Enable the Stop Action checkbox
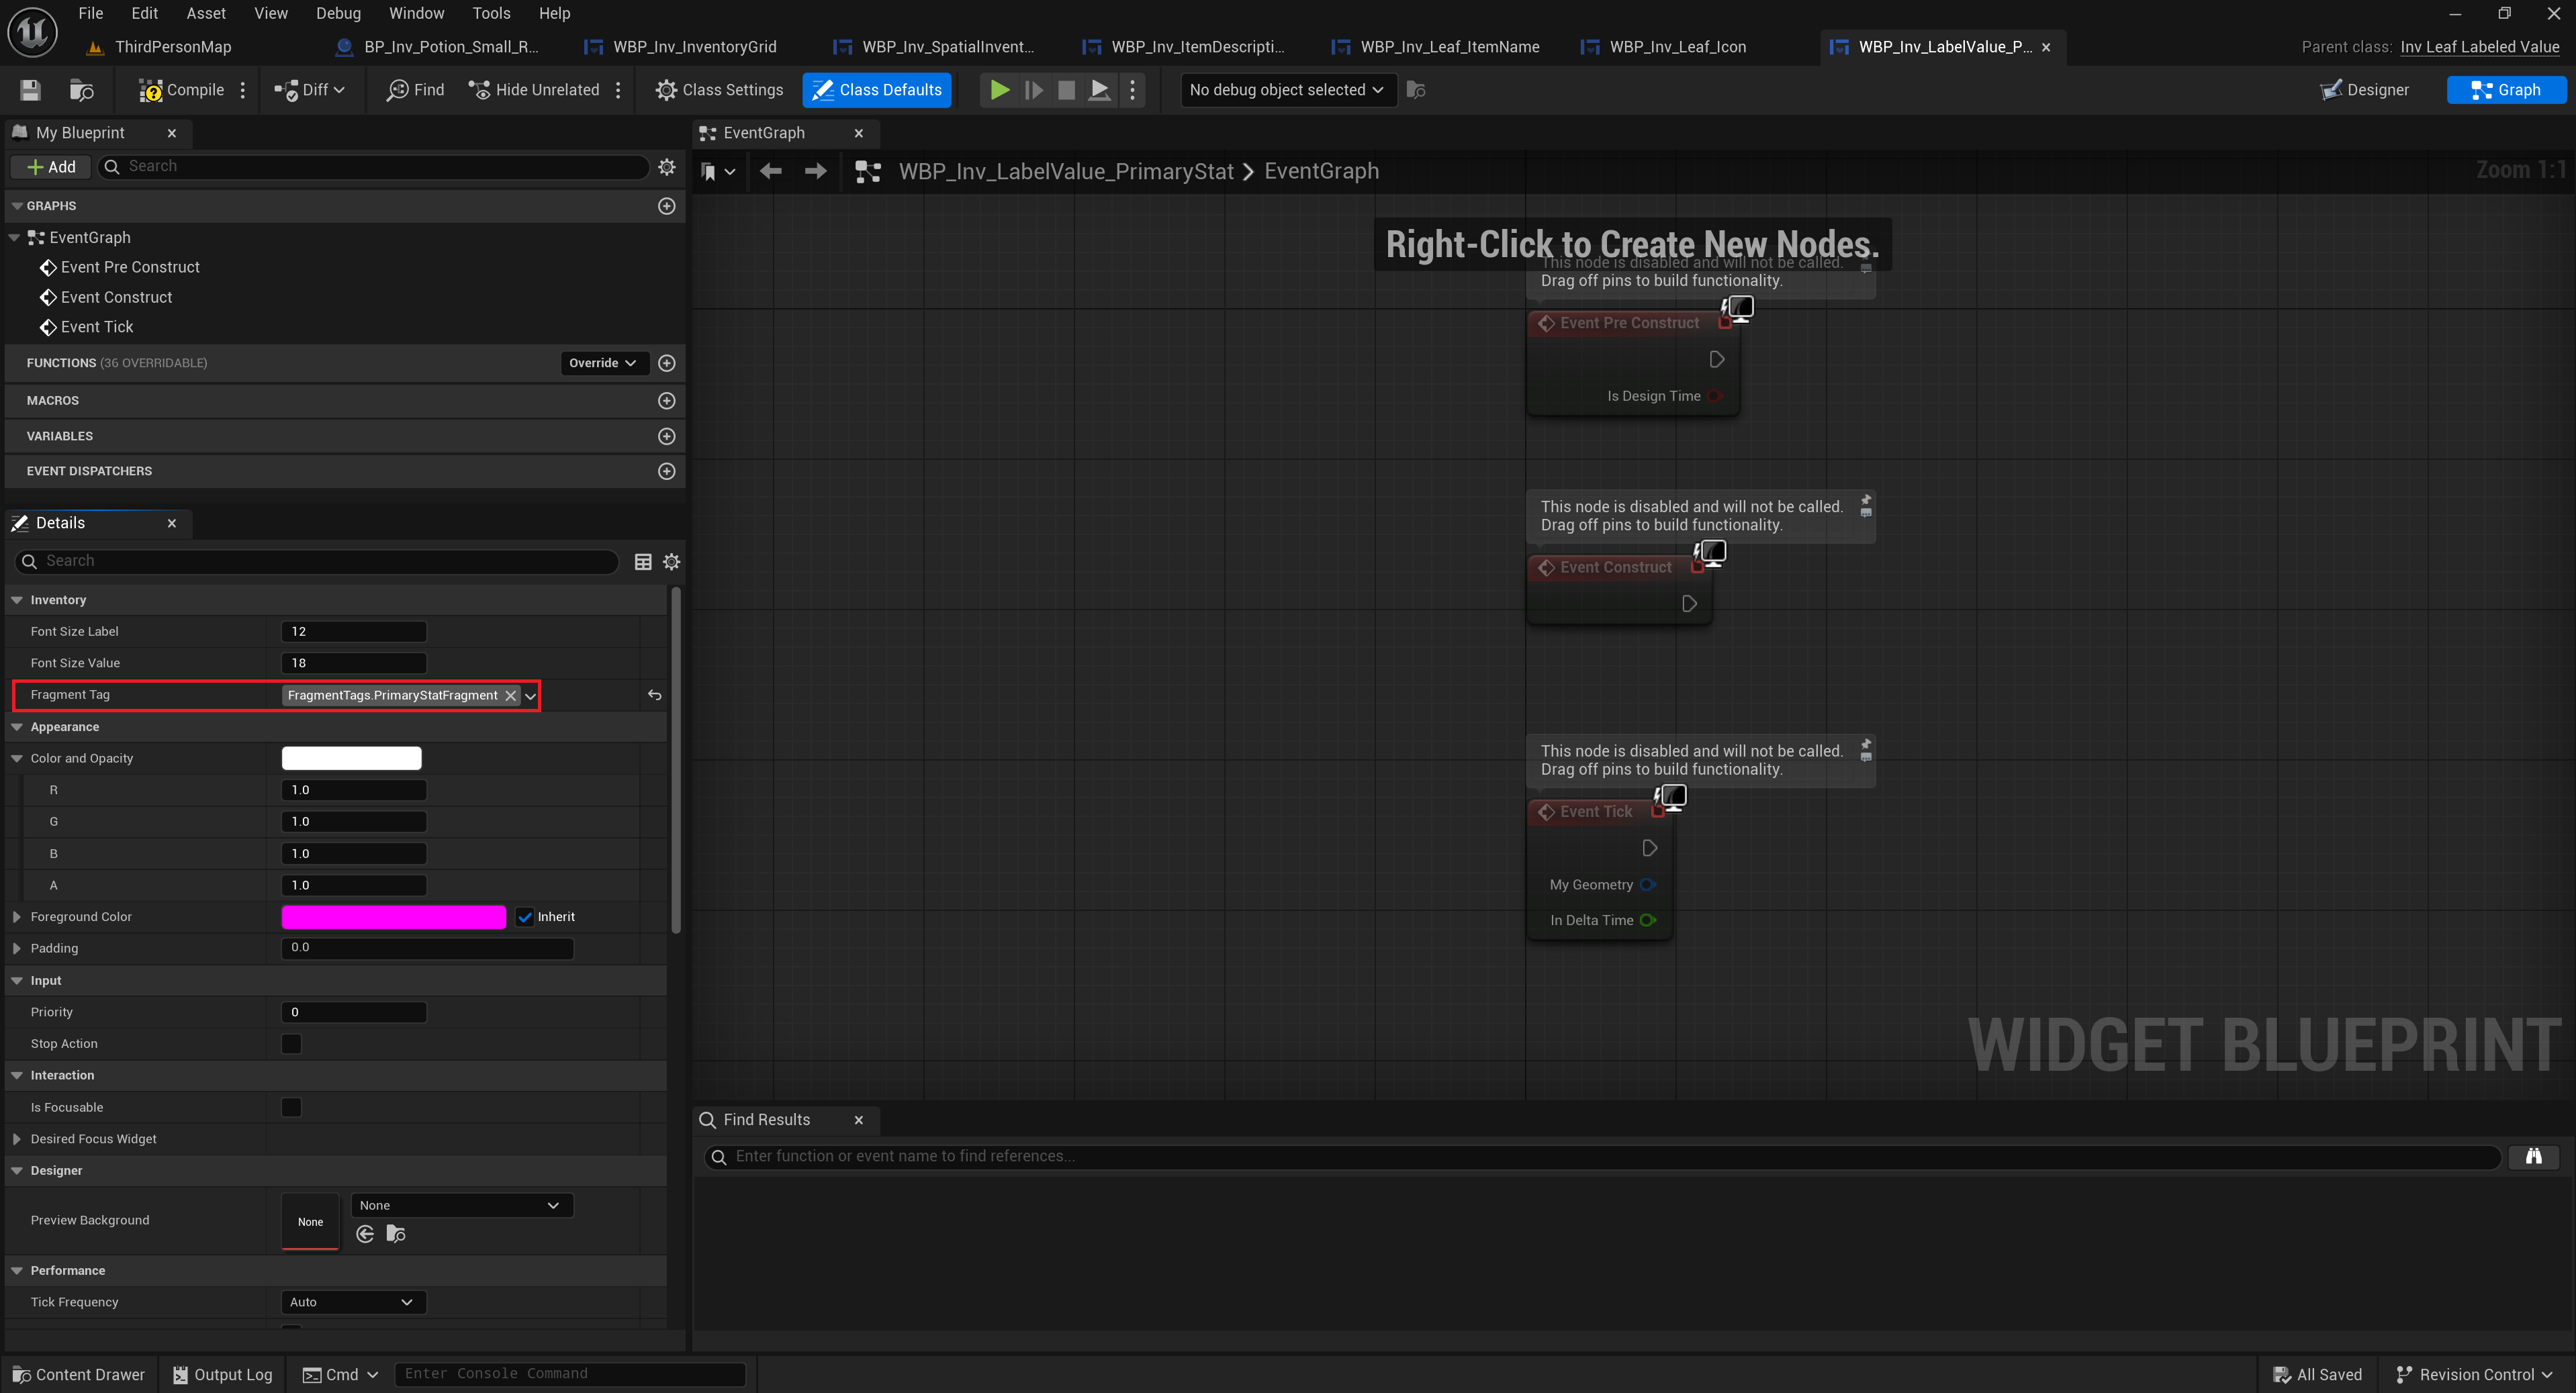Image resolution: width=2576 pixels, height=1393 pixels. point(291,1044)
